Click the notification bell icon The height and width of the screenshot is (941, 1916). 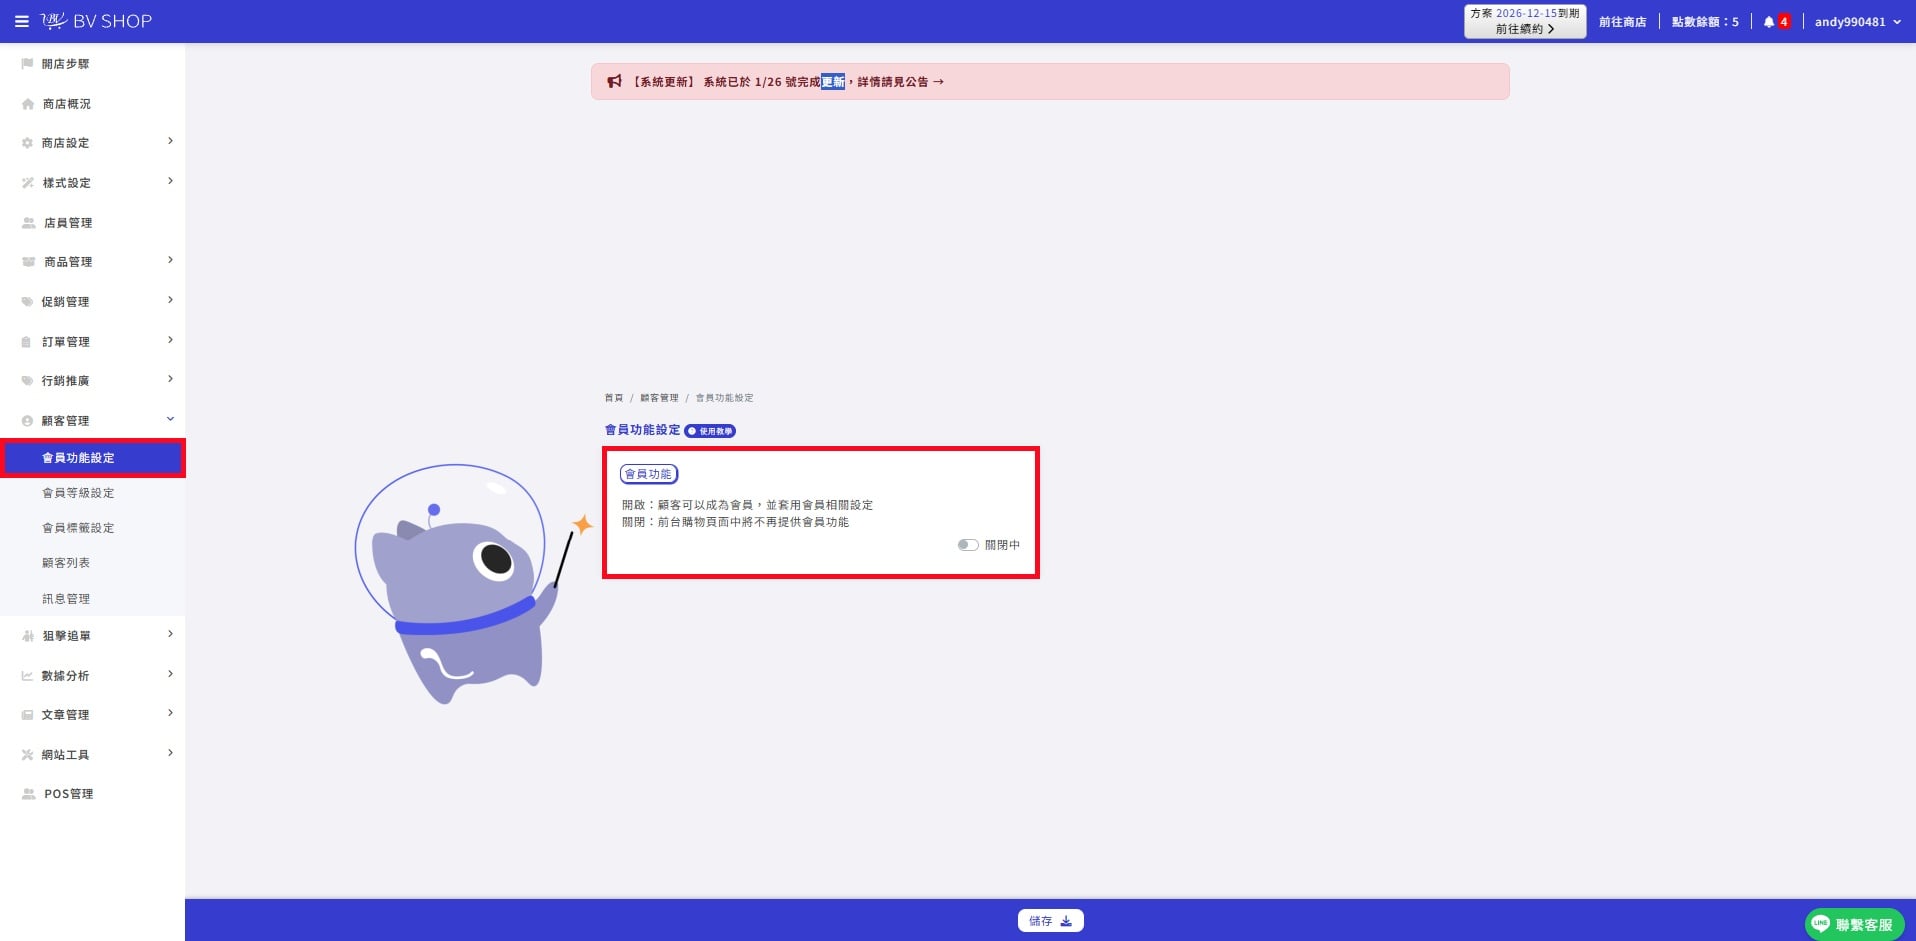point(1769,22)
